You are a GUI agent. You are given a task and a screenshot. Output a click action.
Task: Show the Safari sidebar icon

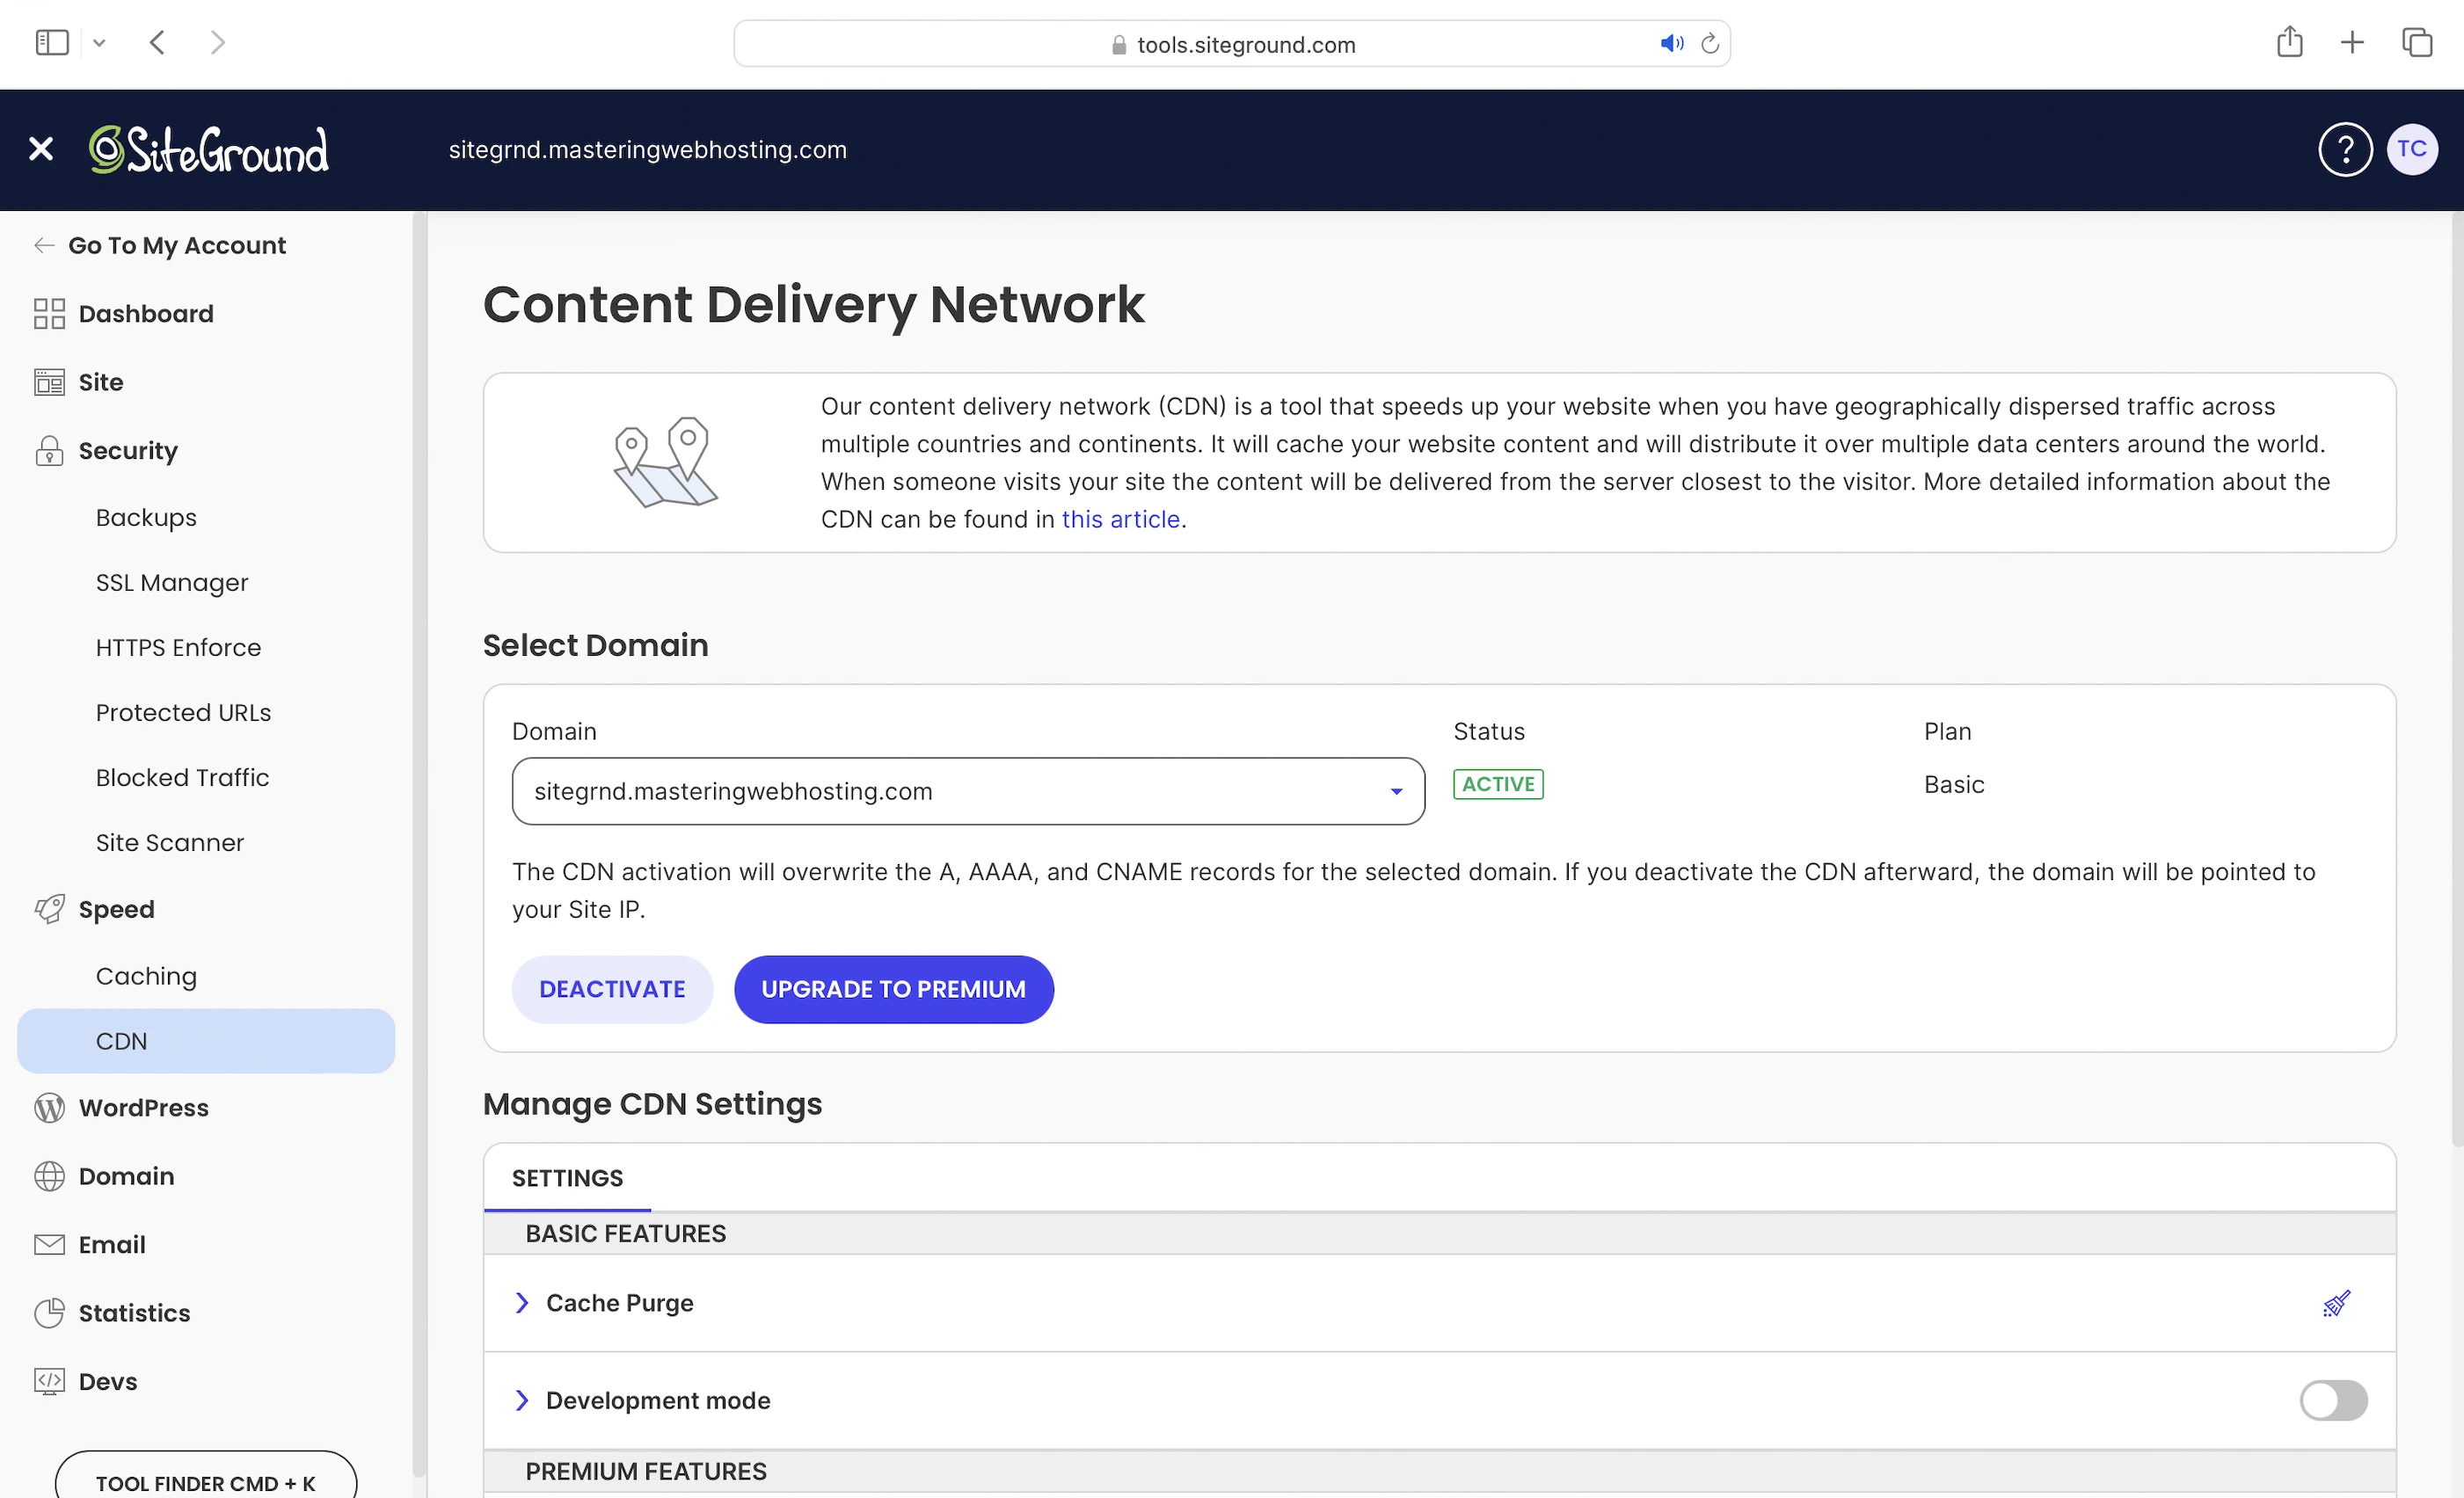(x=52, y=42)
